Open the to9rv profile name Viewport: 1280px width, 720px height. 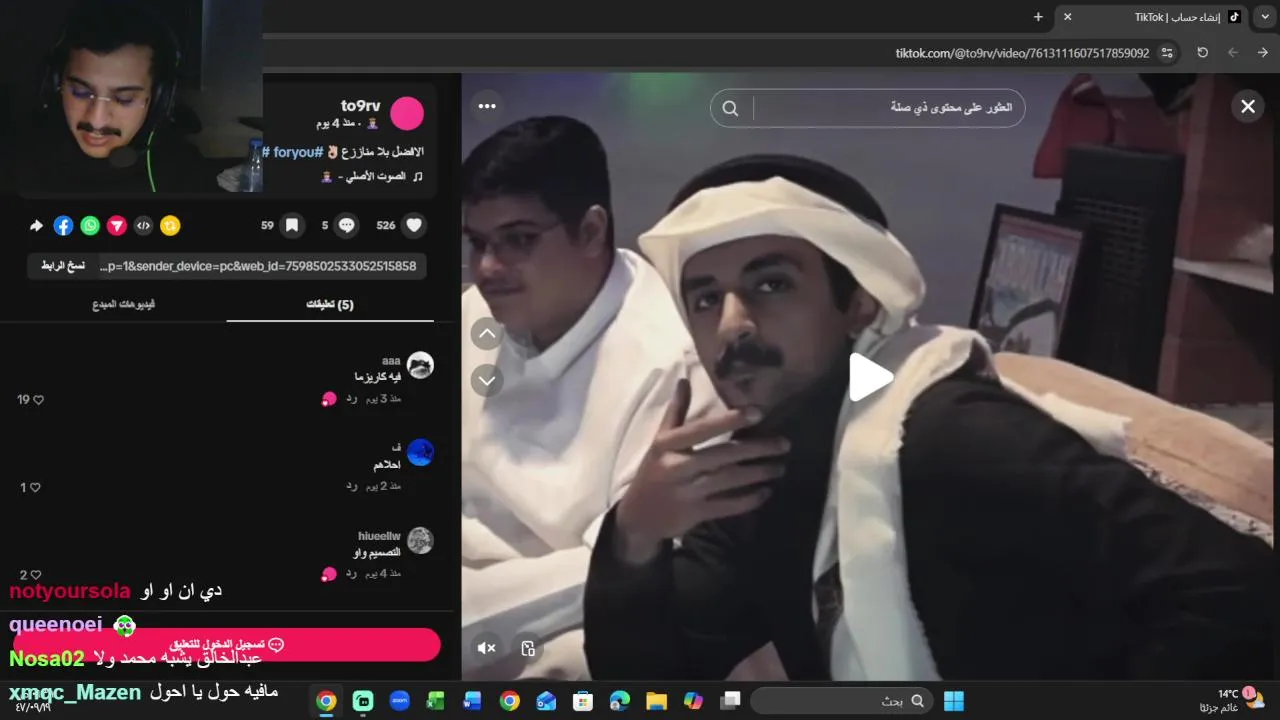(361, 106)
